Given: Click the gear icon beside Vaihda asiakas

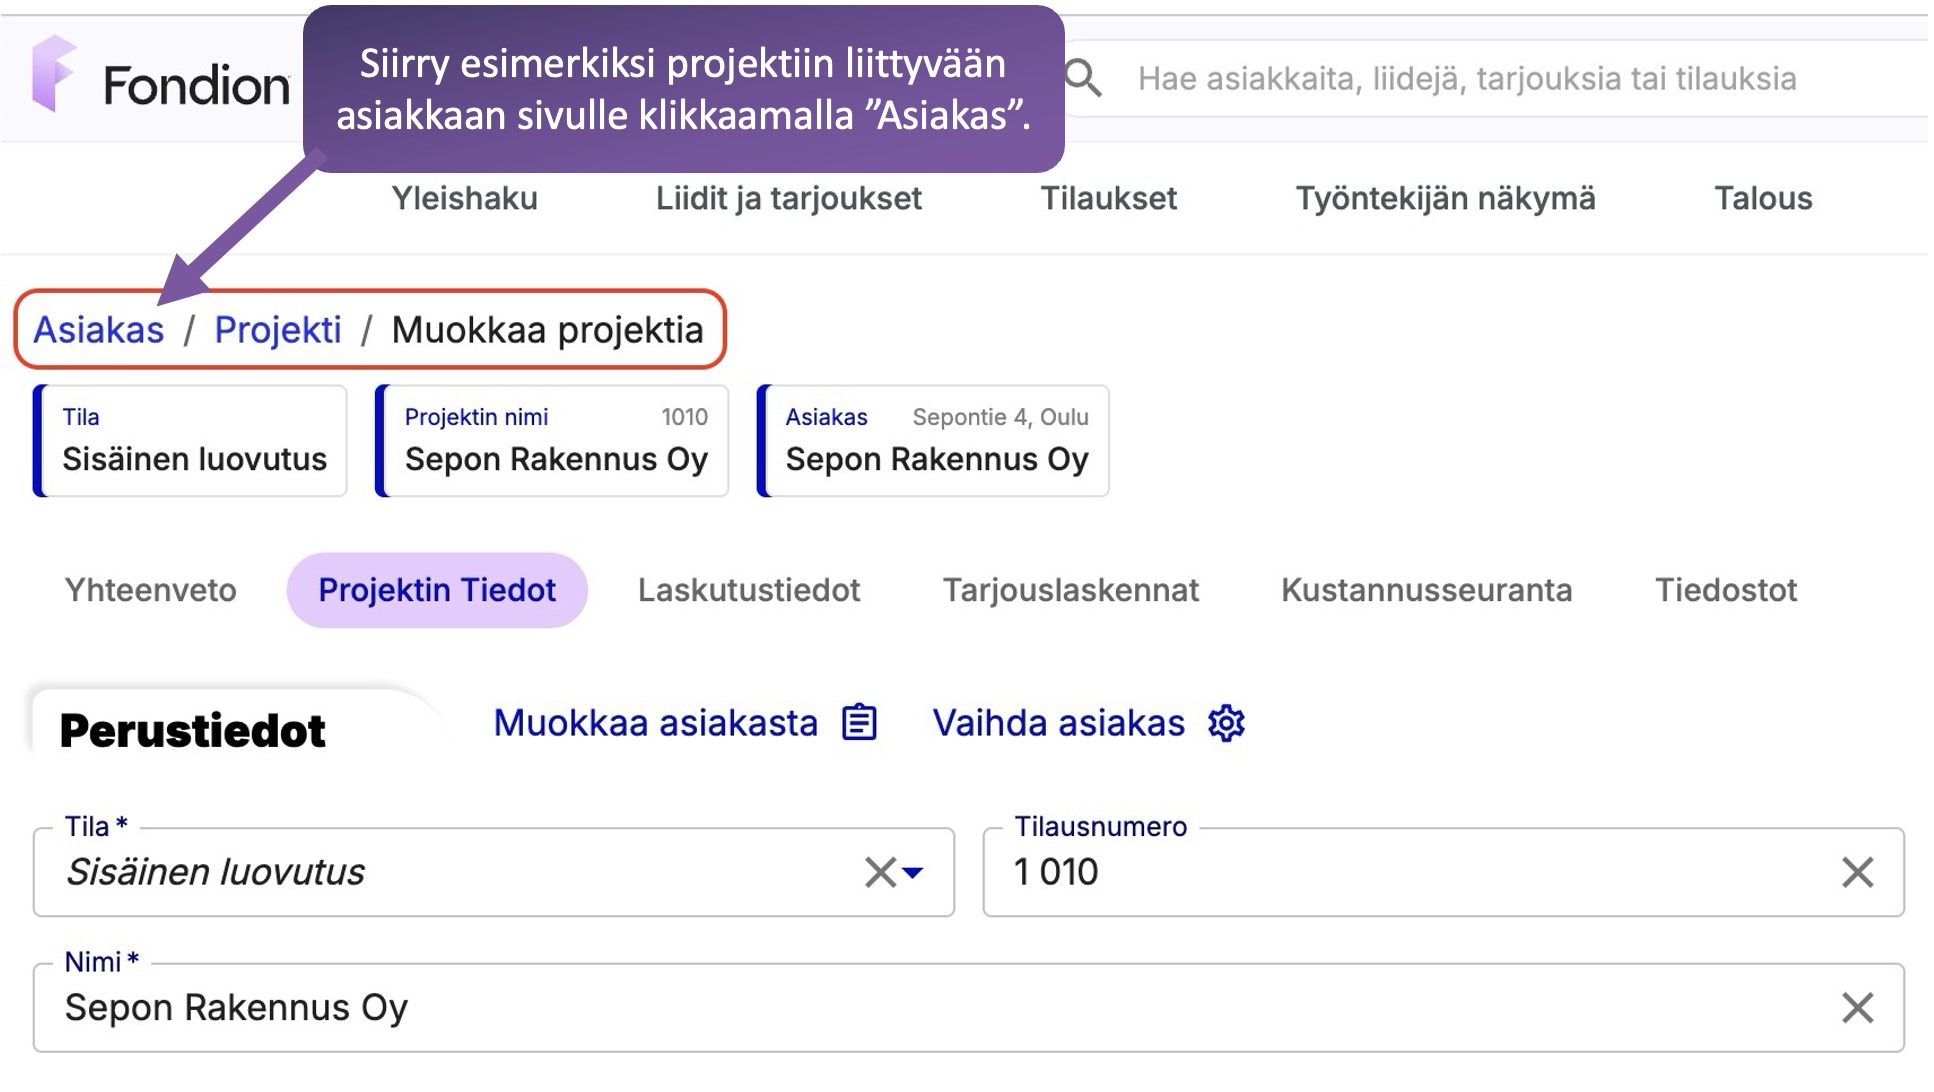Looking at the screenshot, I should coord(1226,722).
